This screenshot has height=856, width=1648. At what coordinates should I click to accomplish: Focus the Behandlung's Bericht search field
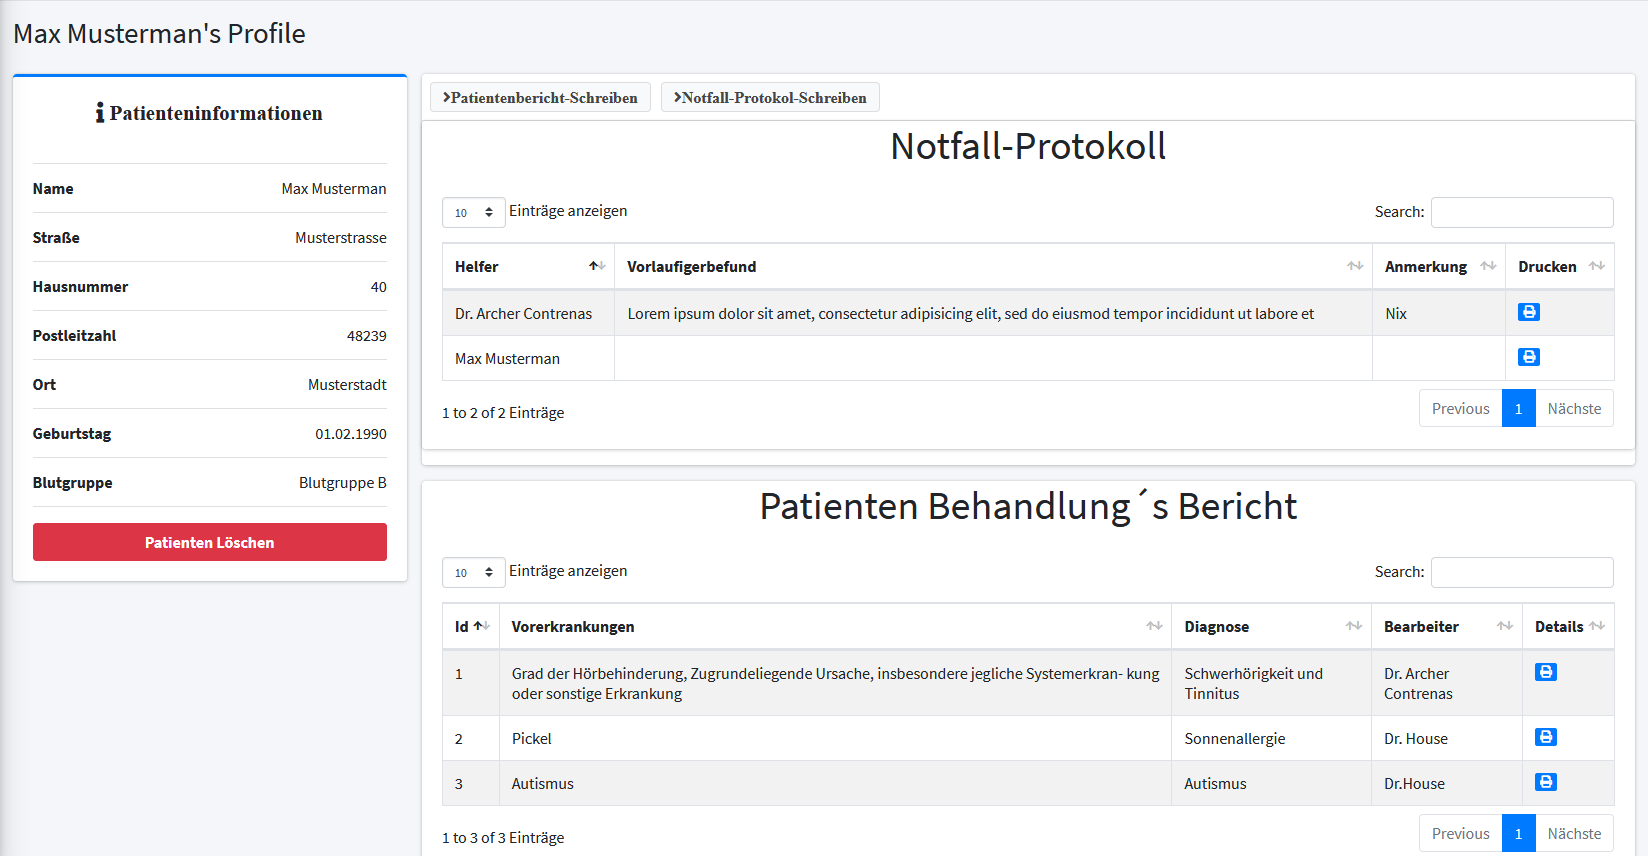pos(1521,572)
